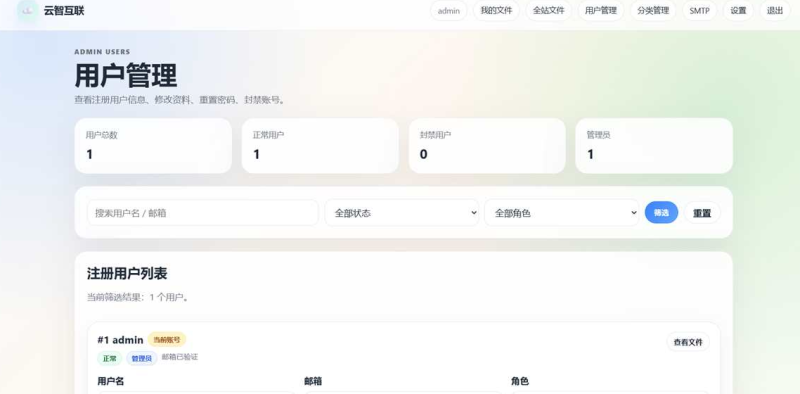Focus the 搜索用户名 / 邮箱 search field
The width and height of the screenshot is (800, 394).
(203, 213)
